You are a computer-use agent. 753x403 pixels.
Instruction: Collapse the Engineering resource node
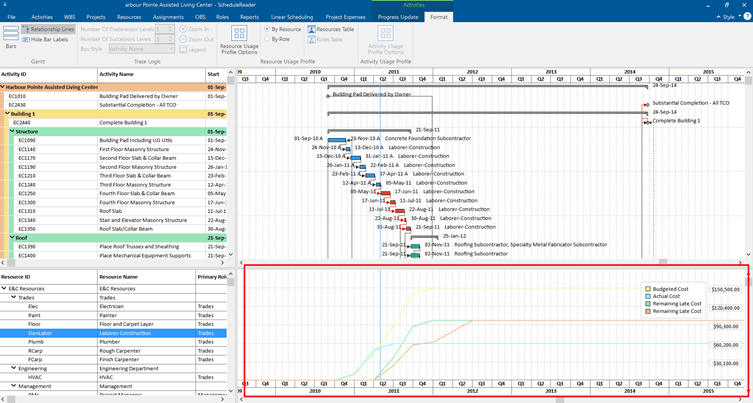coord(13,368)
